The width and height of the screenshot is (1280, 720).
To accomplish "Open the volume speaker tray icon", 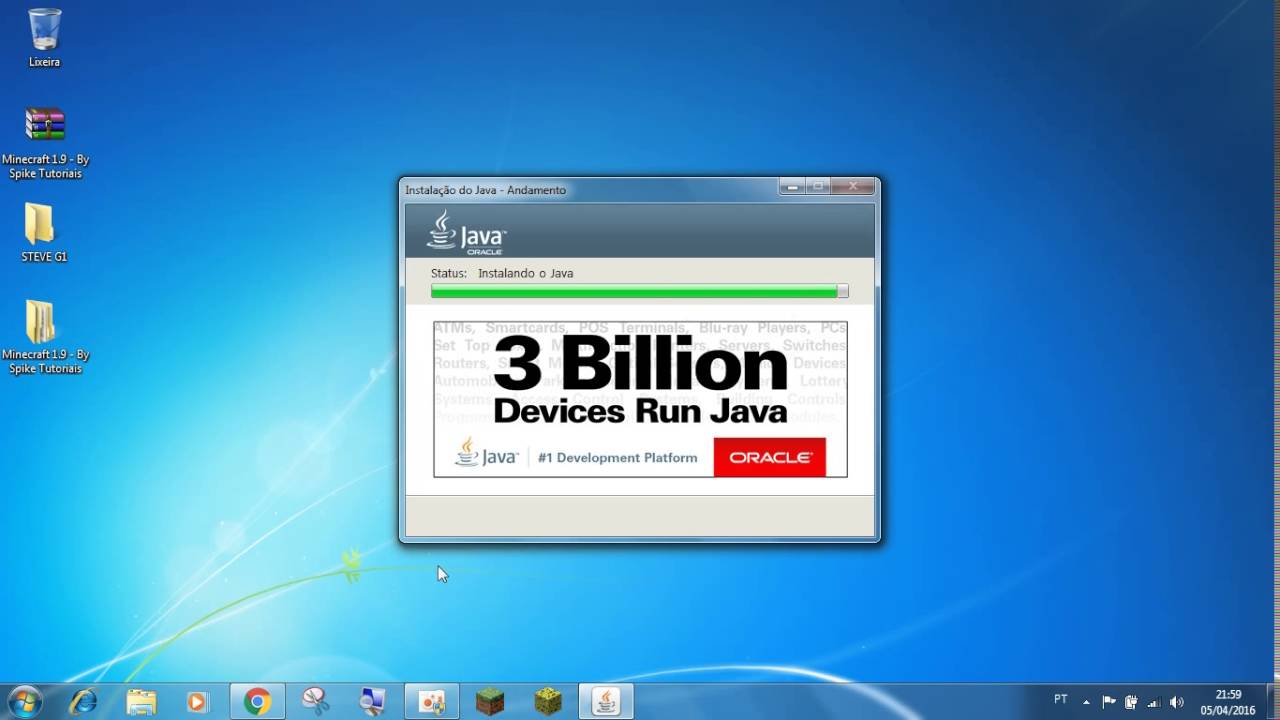I will pyautogui.click(x=1177, y=702).
